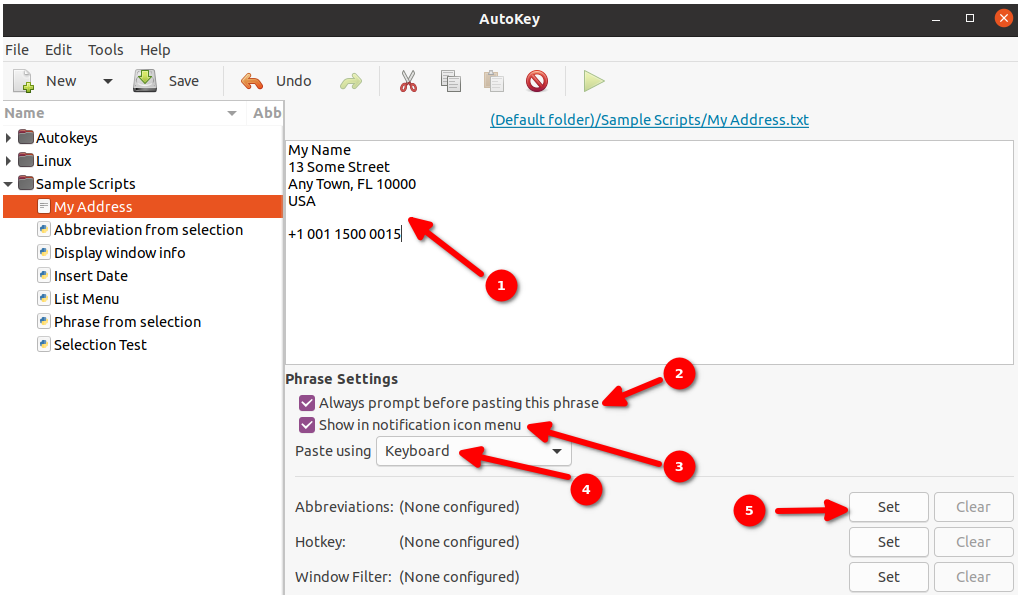
Task: Click the green Redo arrow icon
Action: pos(351,81)
